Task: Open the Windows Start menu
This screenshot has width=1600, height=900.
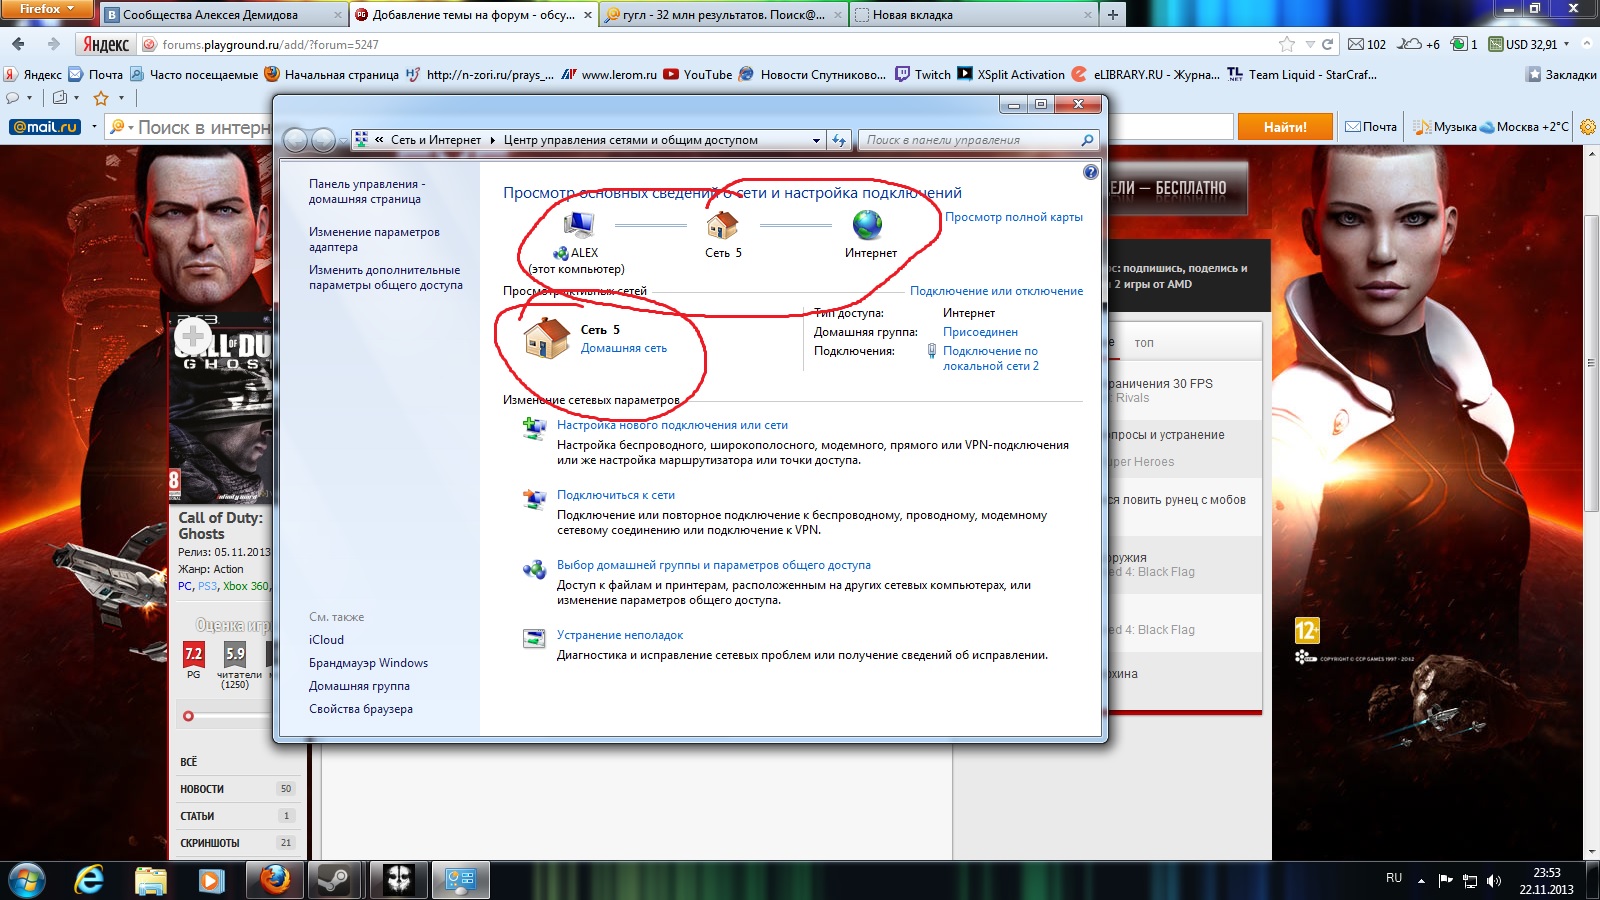Action: [x=27, y=880]
